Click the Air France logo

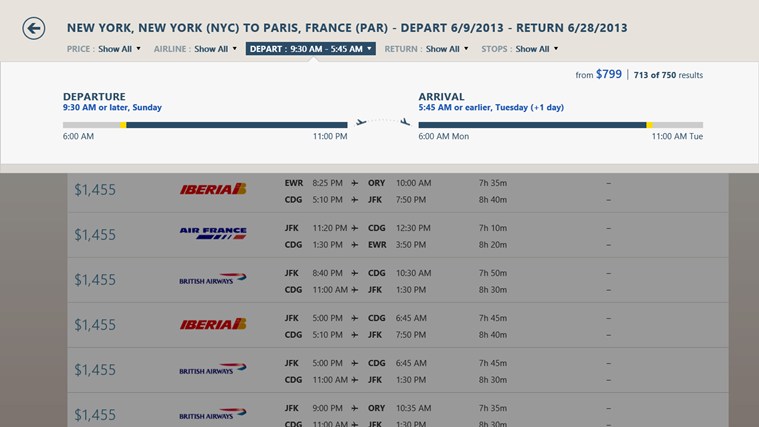coord(213,234)
